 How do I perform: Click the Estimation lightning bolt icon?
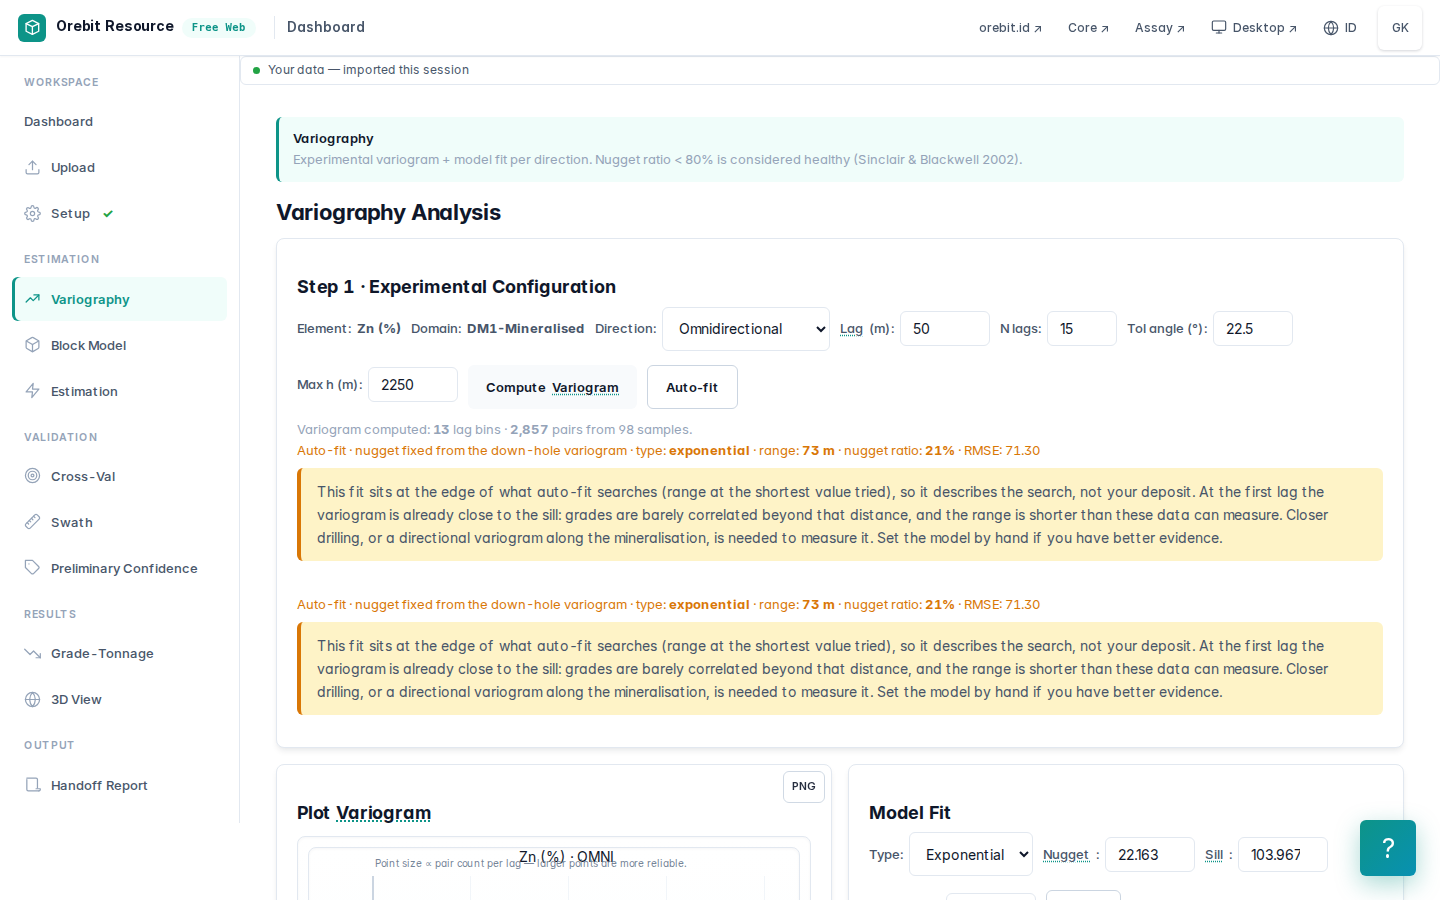[x=33, y=391]
